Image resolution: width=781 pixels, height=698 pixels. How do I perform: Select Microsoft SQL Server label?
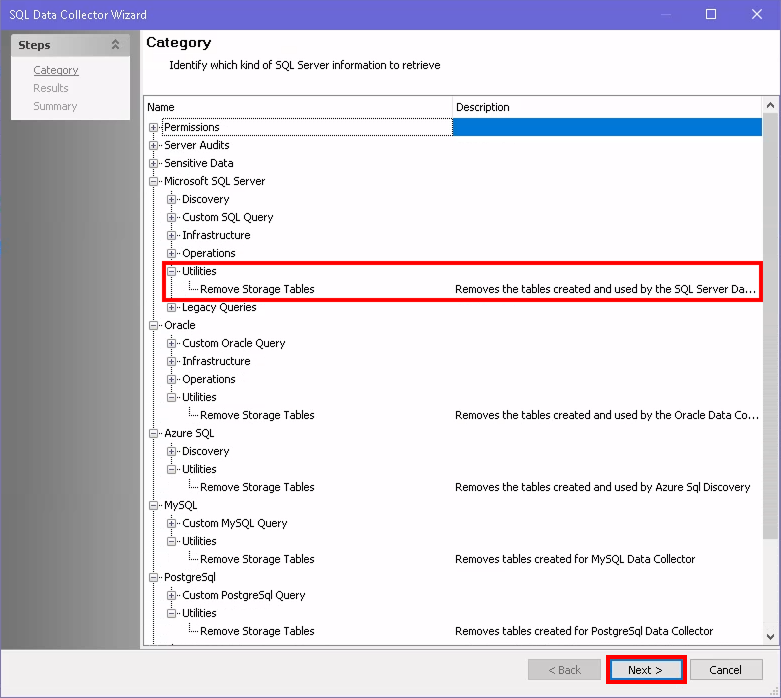point(215,181)
